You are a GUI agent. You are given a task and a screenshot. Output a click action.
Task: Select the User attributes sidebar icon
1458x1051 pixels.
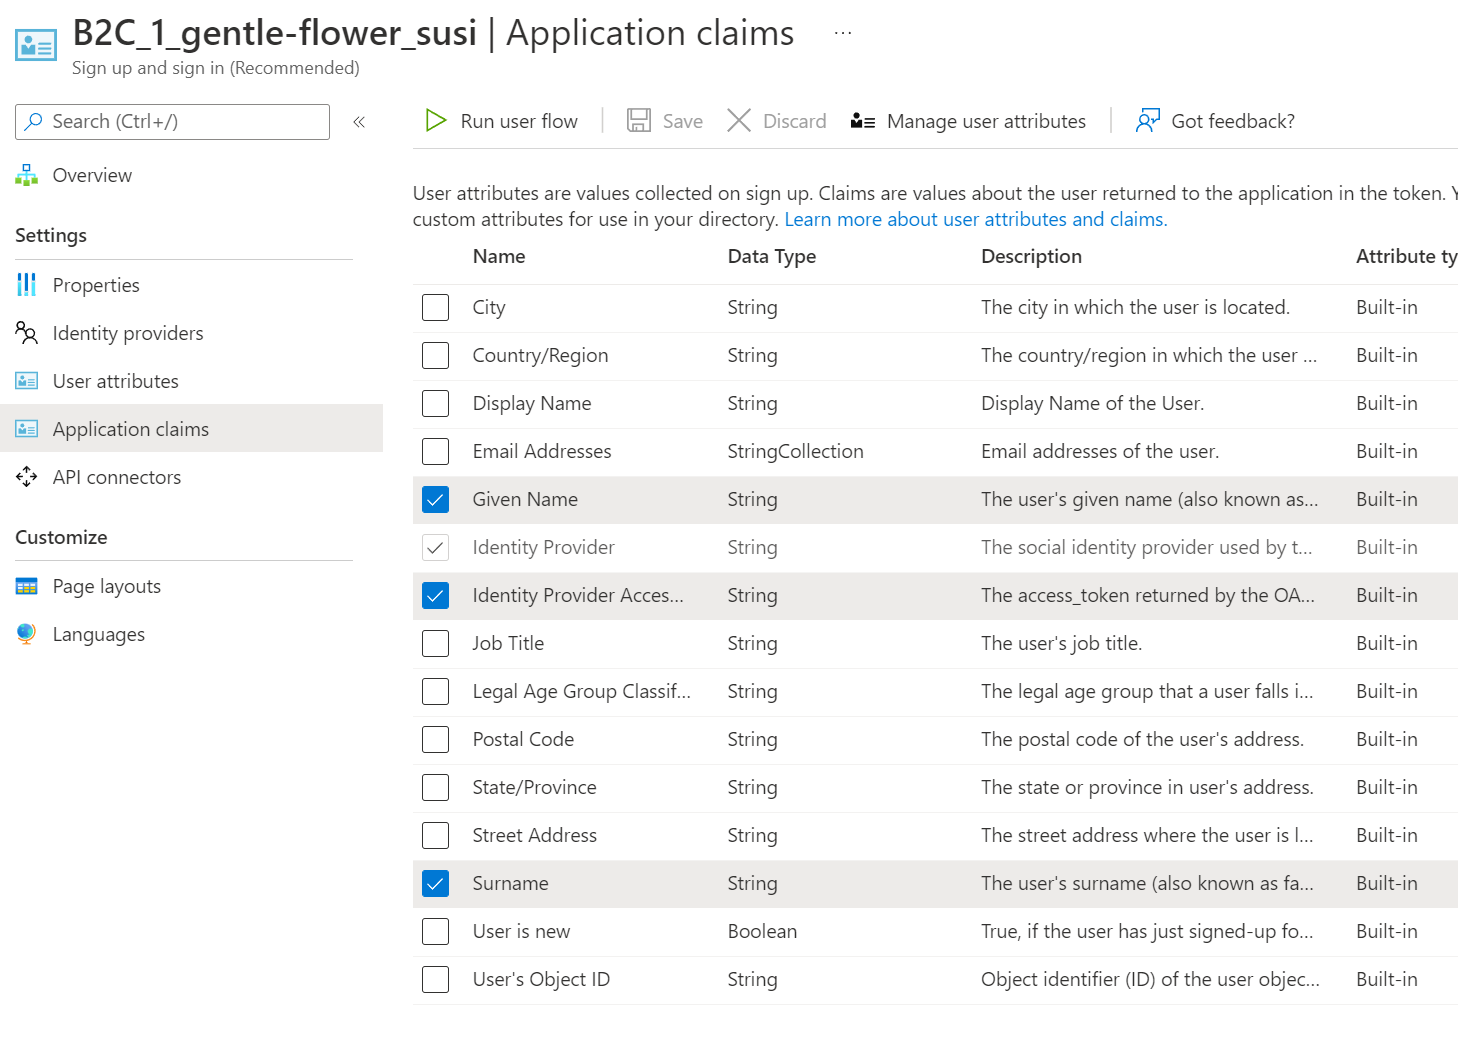pyautogui.click(x=26, y=381)
